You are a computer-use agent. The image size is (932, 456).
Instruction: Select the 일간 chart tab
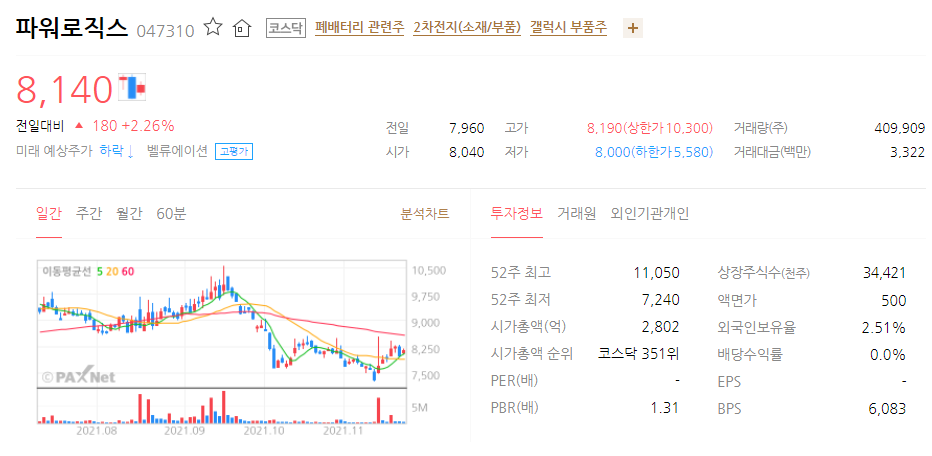49,213
